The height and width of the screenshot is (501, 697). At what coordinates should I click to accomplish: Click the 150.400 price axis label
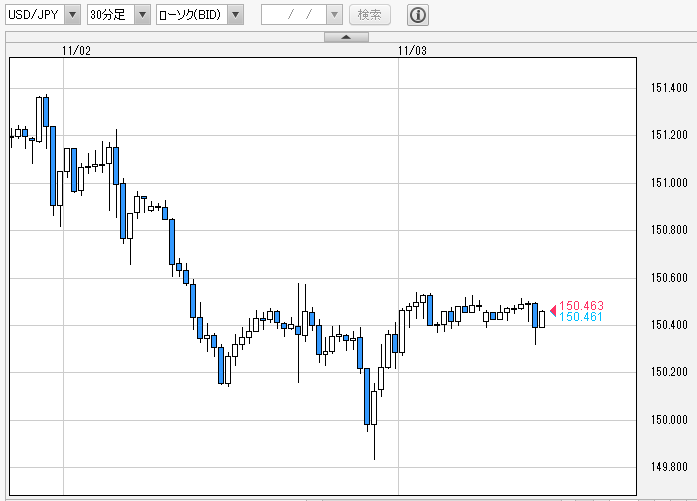669,325
